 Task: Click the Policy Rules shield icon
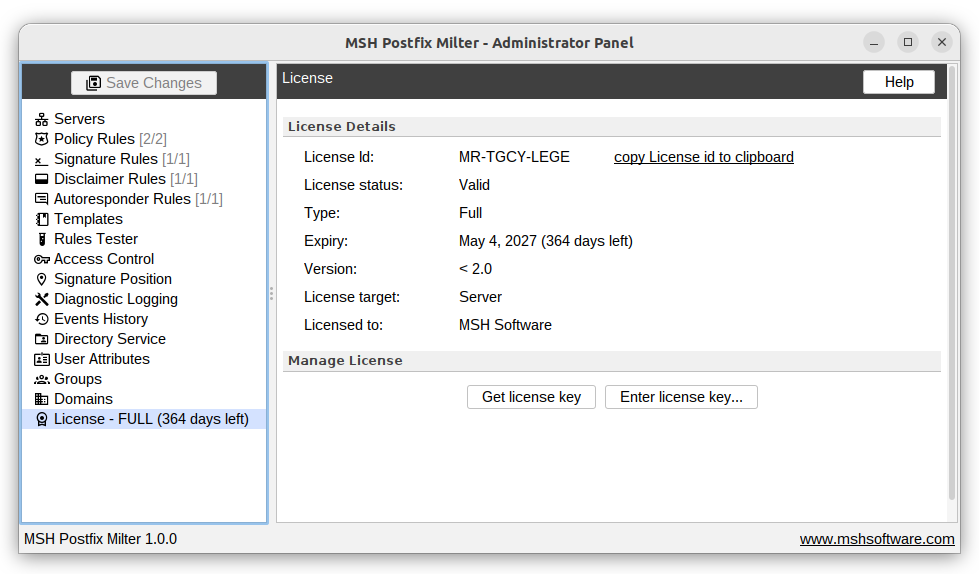point(41,139)
